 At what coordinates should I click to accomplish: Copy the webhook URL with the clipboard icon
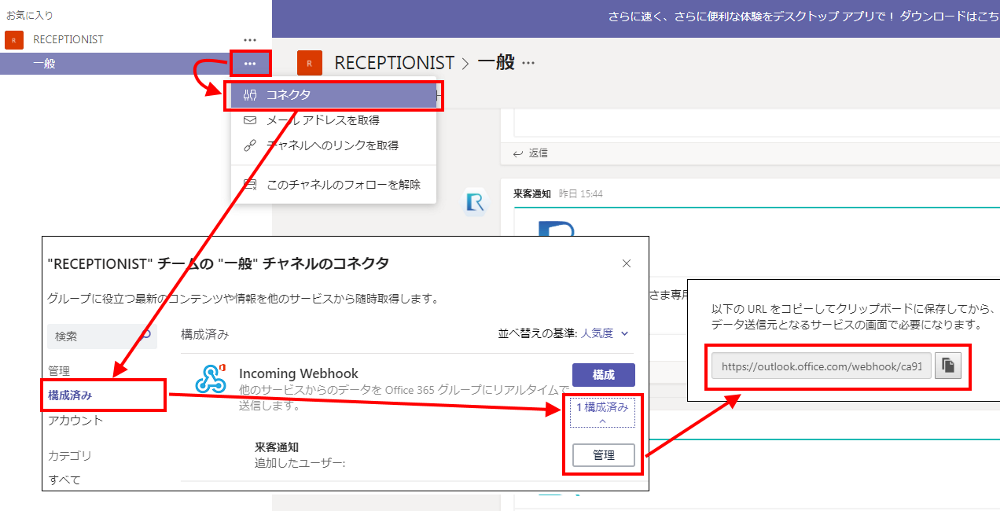point(948,366)
